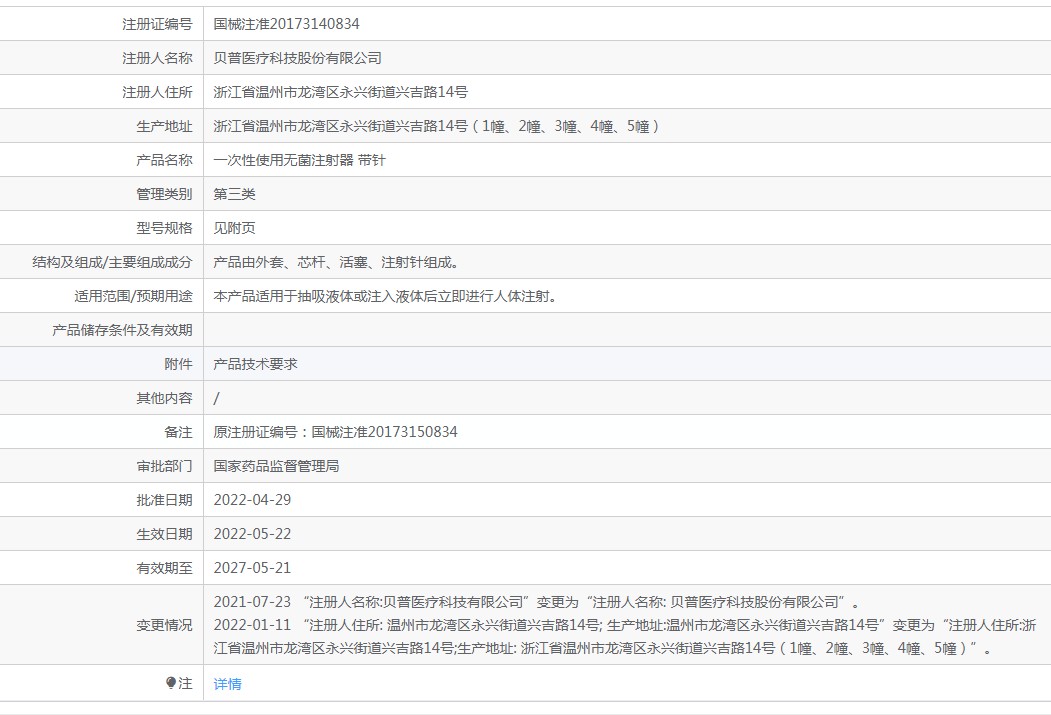Click the 生产地址 label
This screenshot has height=715, width=1051.
(x=164, y=126)
